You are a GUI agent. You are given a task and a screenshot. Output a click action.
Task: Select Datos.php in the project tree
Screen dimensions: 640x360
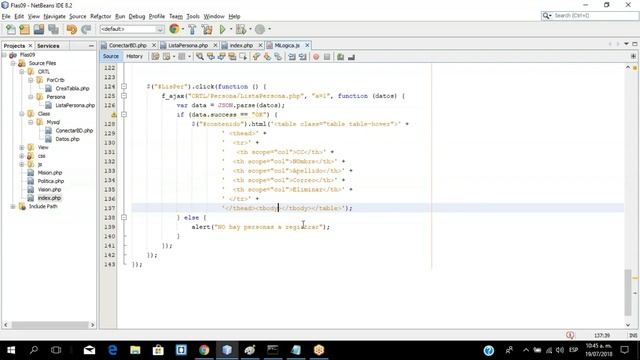[67, 139]
